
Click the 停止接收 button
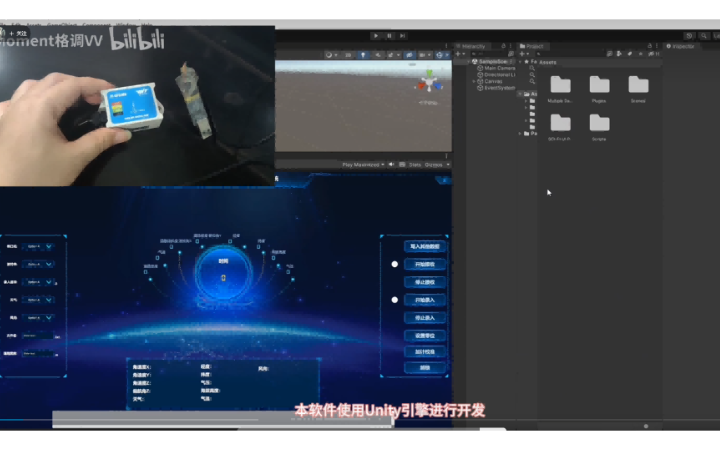(x=425, y=282)
